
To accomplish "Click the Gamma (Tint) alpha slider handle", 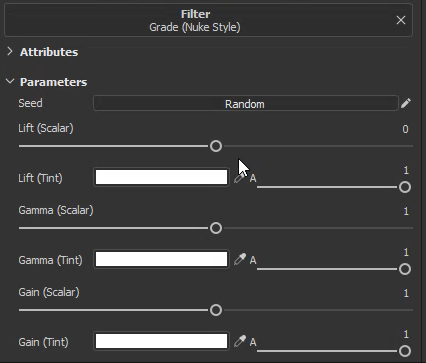I will (x=405, y=269).
